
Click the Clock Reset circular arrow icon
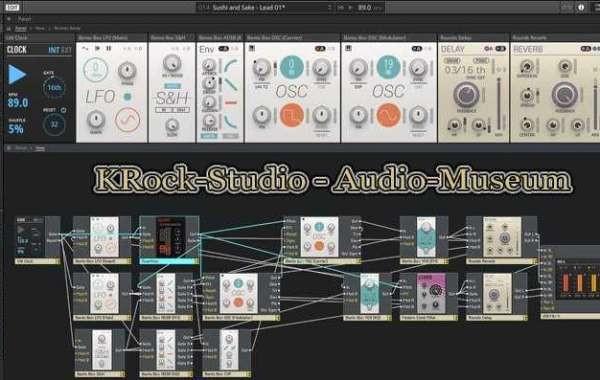coord(64,110)
